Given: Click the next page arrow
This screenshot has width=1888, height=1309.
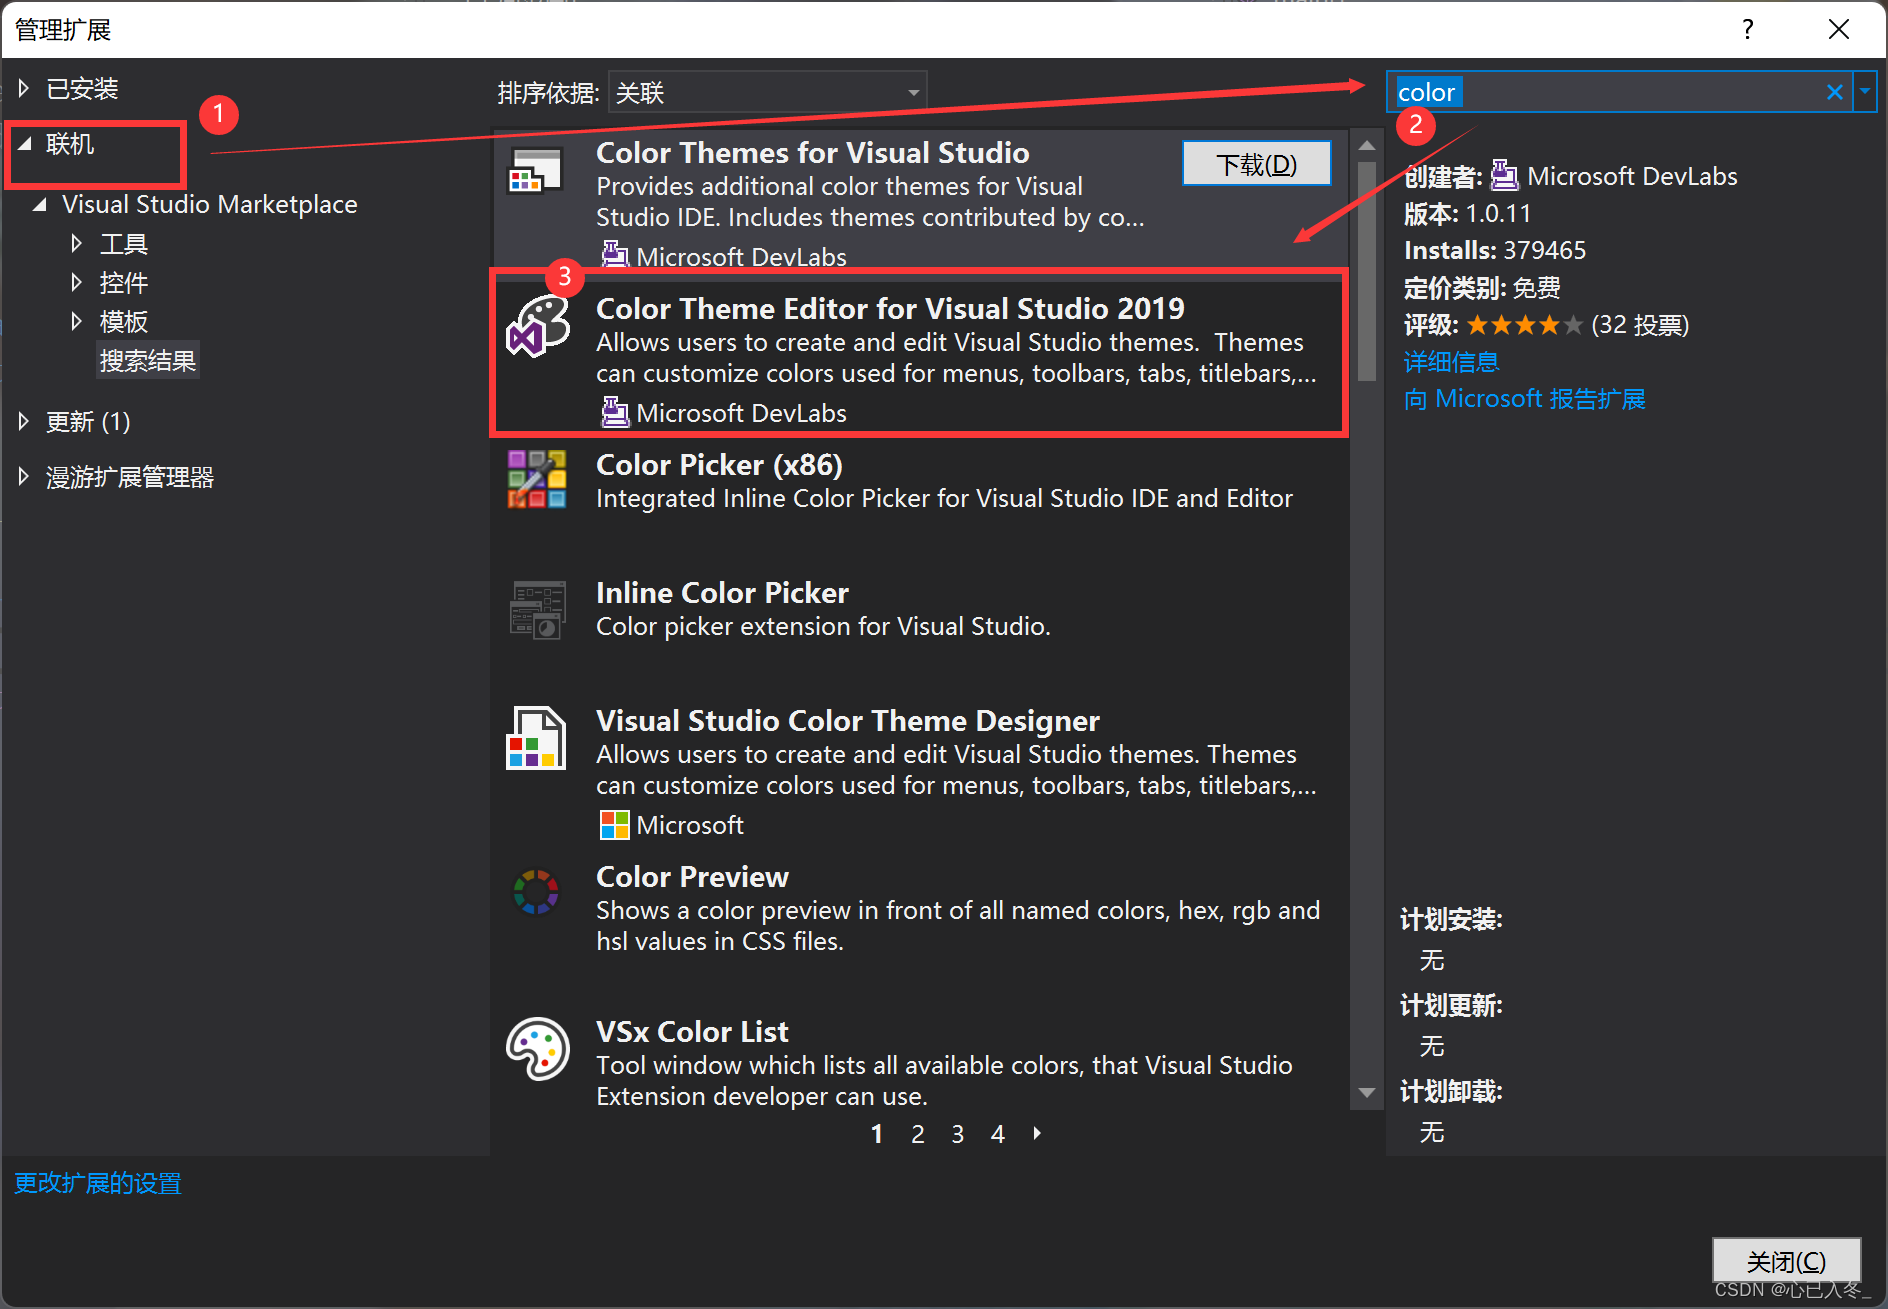Looking at the screenshot, I should [x=1037, y=1133].
